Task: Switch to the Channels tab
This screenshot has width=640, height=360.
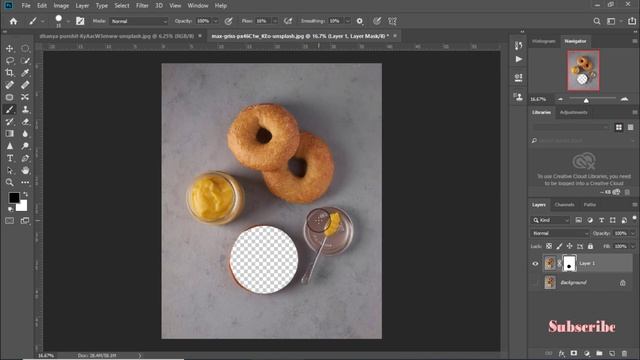Action: coord(564,204)
